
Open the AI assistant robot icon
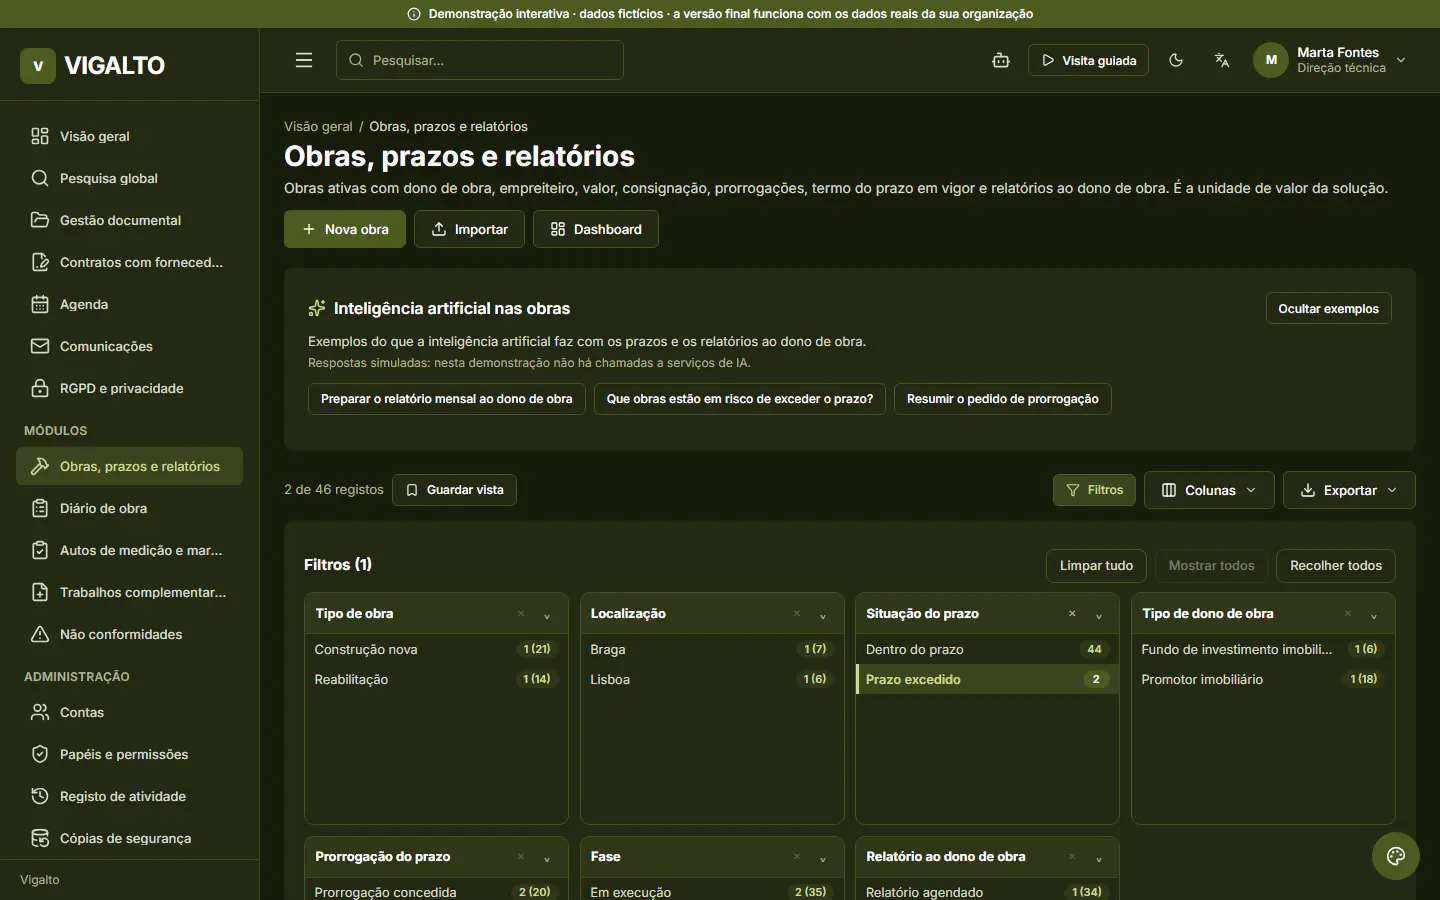1001,60
